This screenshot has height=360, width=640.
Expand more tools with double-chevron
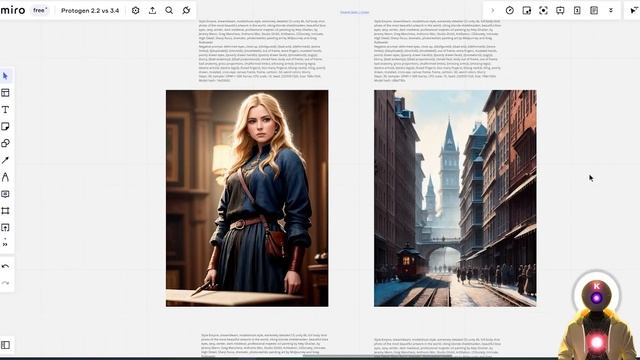(5, 243)
